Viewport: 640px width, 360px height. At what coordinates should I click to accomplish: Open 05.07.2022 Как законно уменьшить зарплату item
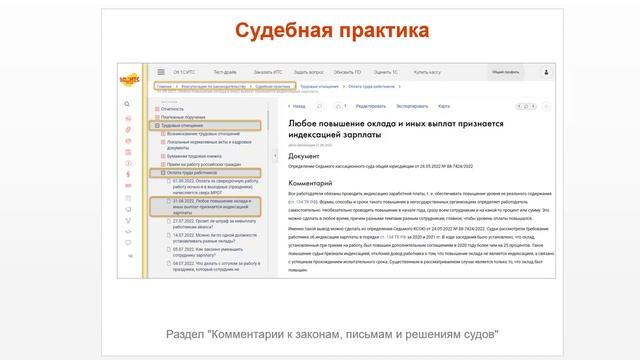[208, 252]
